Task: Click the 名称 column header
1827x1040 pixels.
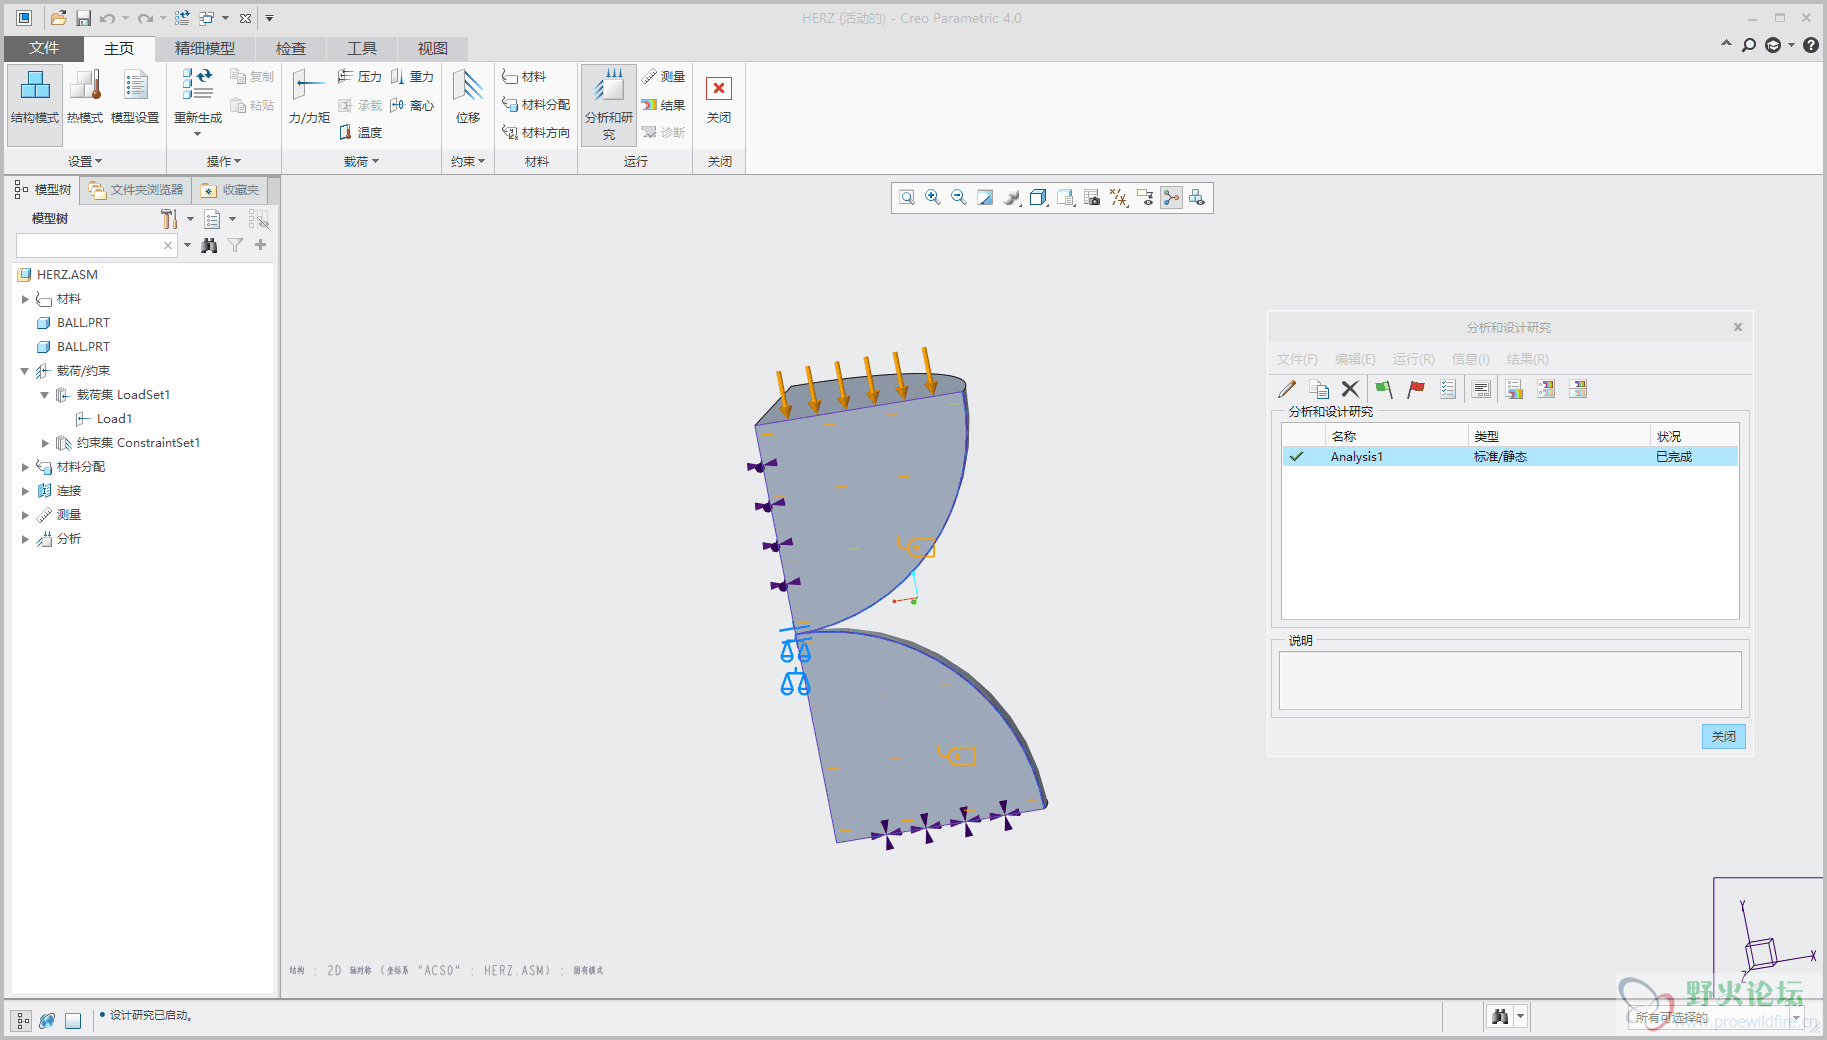Action: (1396, 436)
